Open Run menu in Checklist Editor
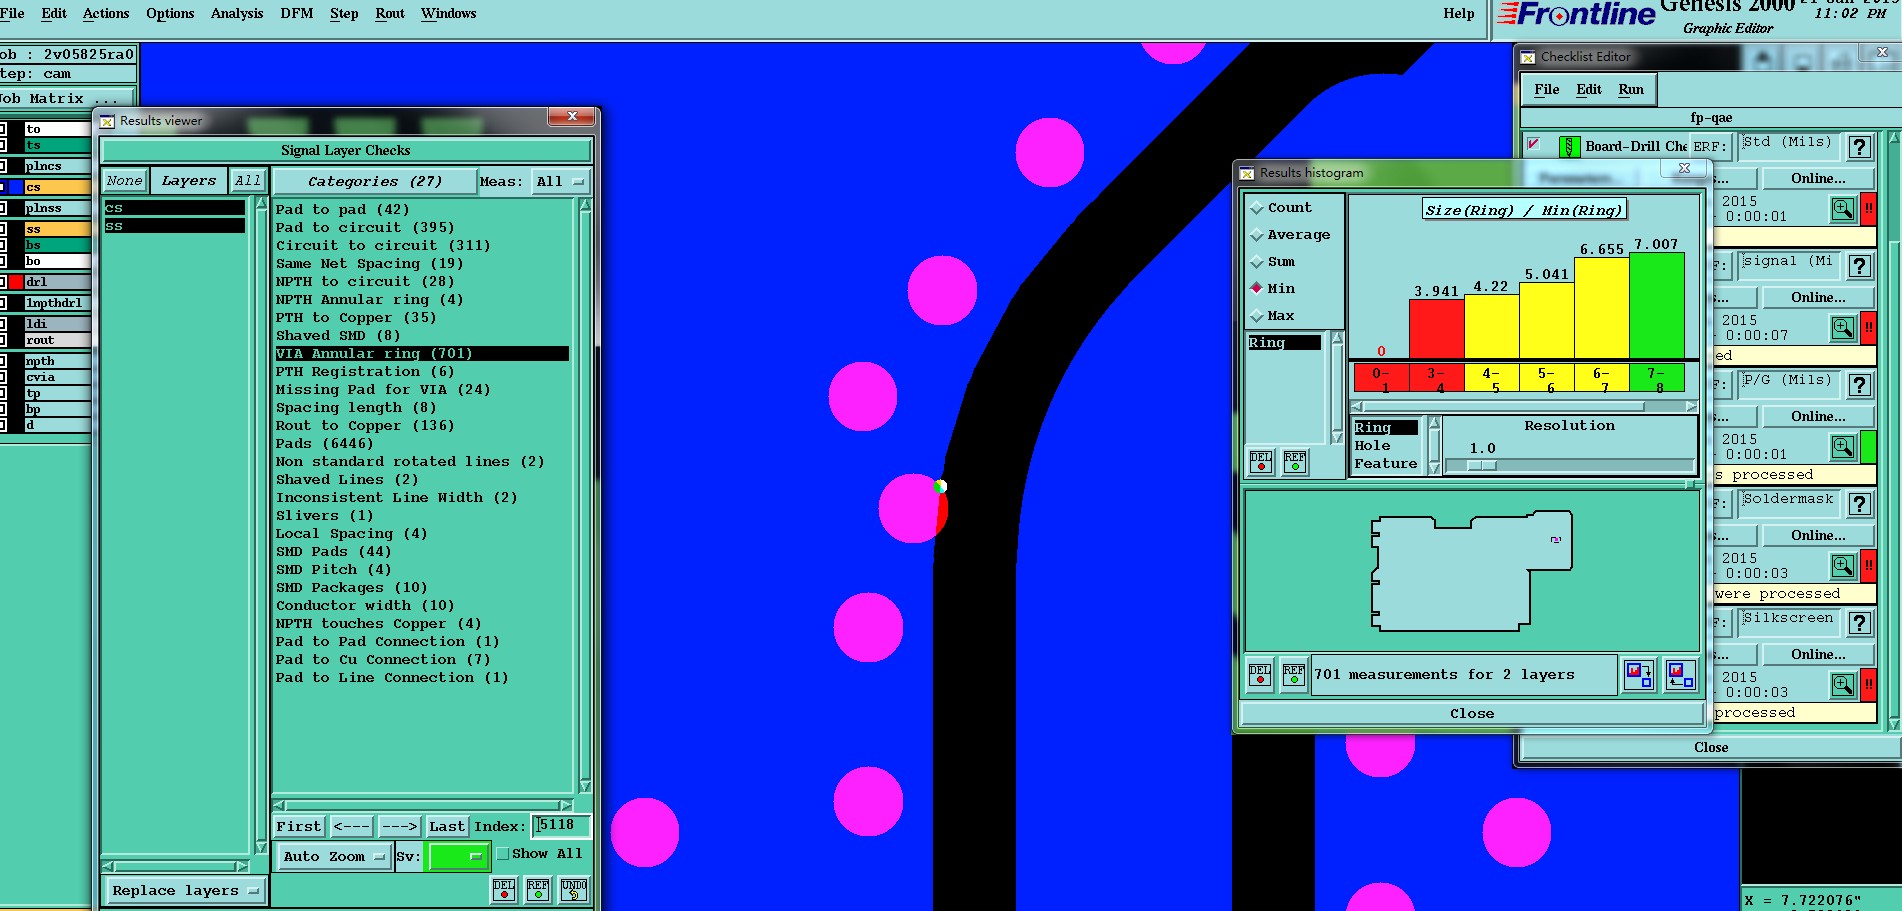This screenshot has width=1902, height=911. (1631, 90)
